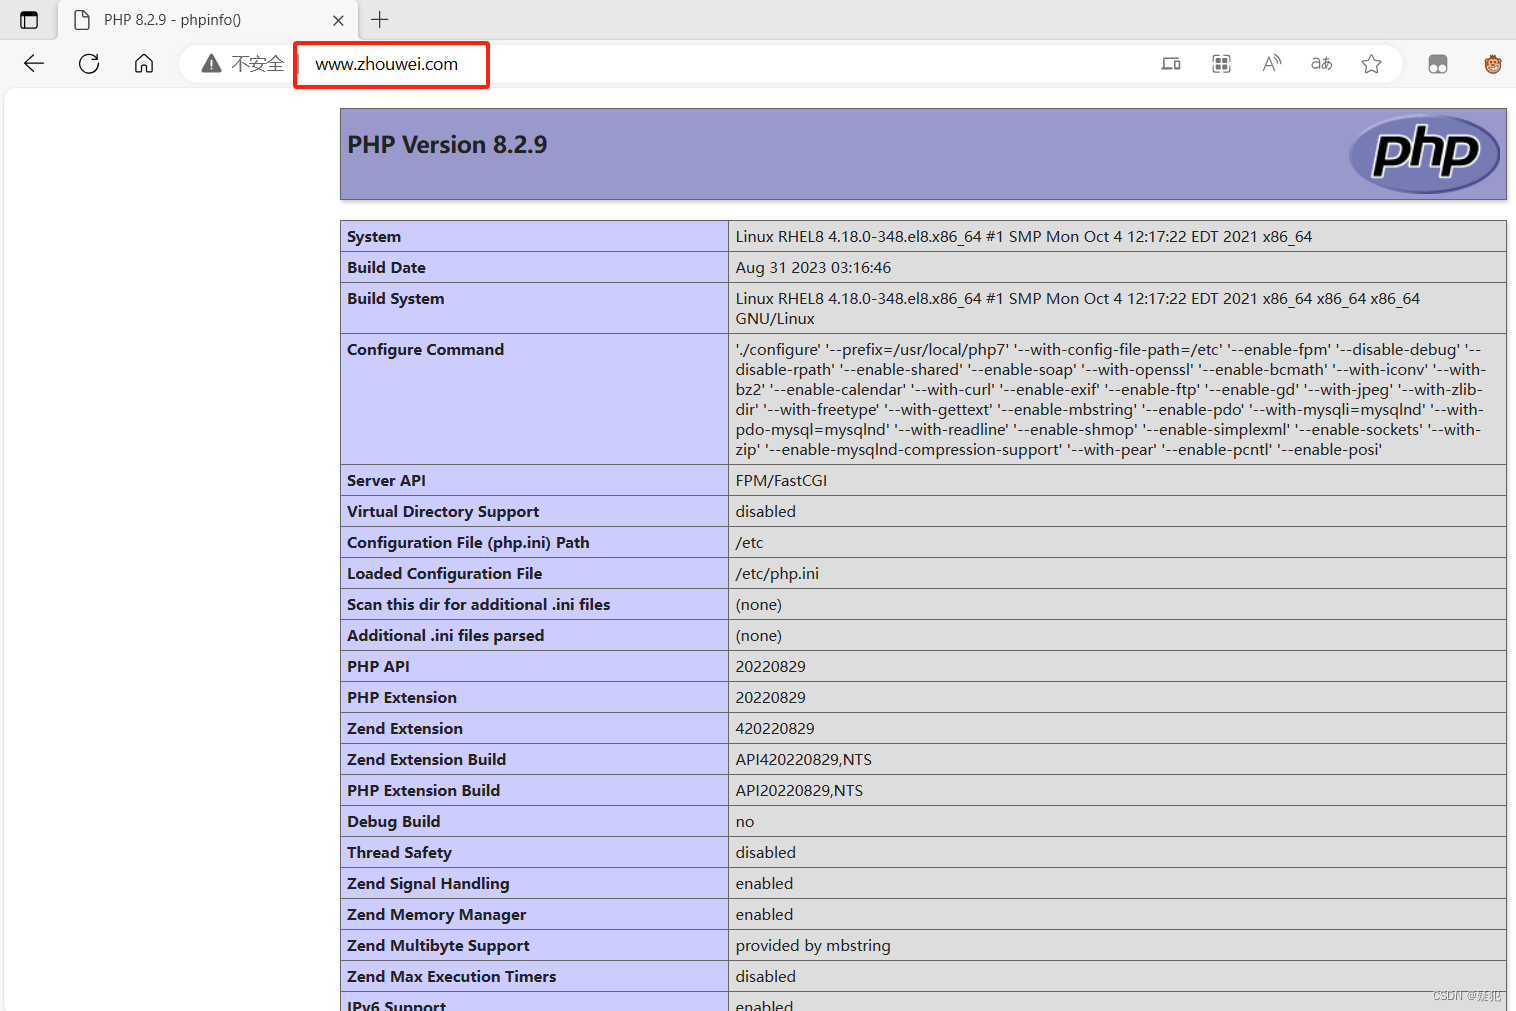The image size is (1516, 1011).
Task: Select Additional .ini files parsed label
Action: pos(445,636)
